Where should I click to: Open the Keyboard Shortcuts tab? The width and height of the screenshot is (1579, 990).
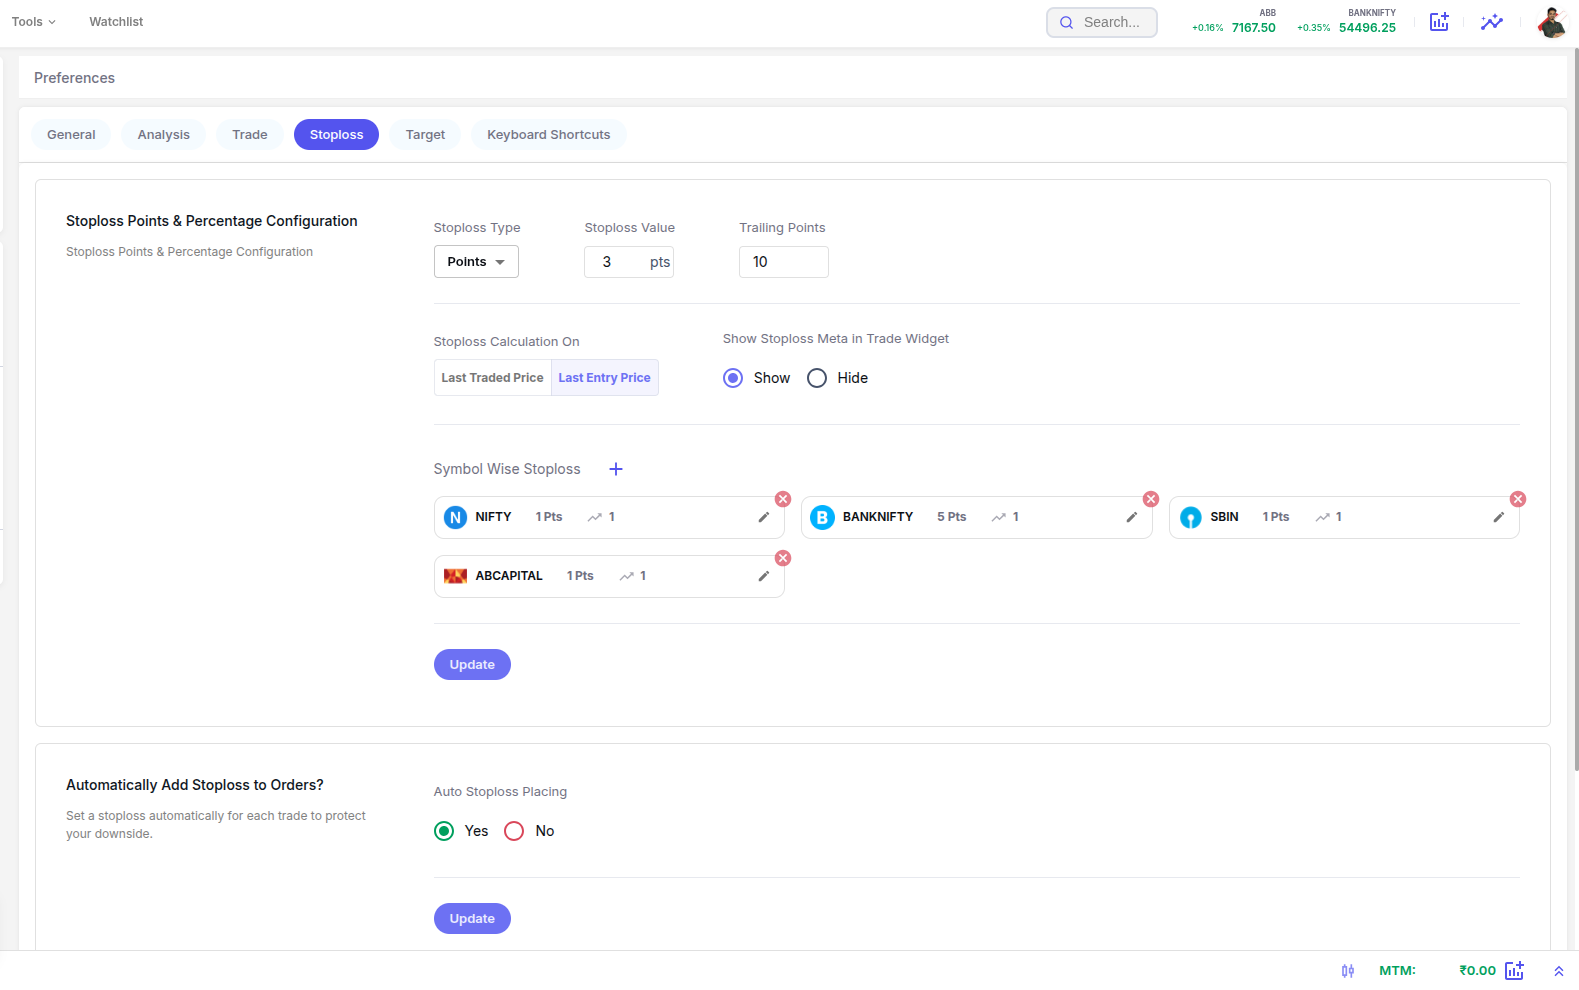(549, 135)
